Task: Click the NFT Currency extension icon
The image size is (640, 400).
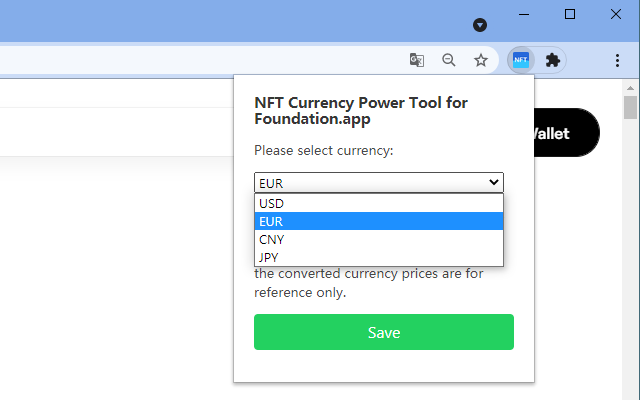Action: click(x=520, y=60)
